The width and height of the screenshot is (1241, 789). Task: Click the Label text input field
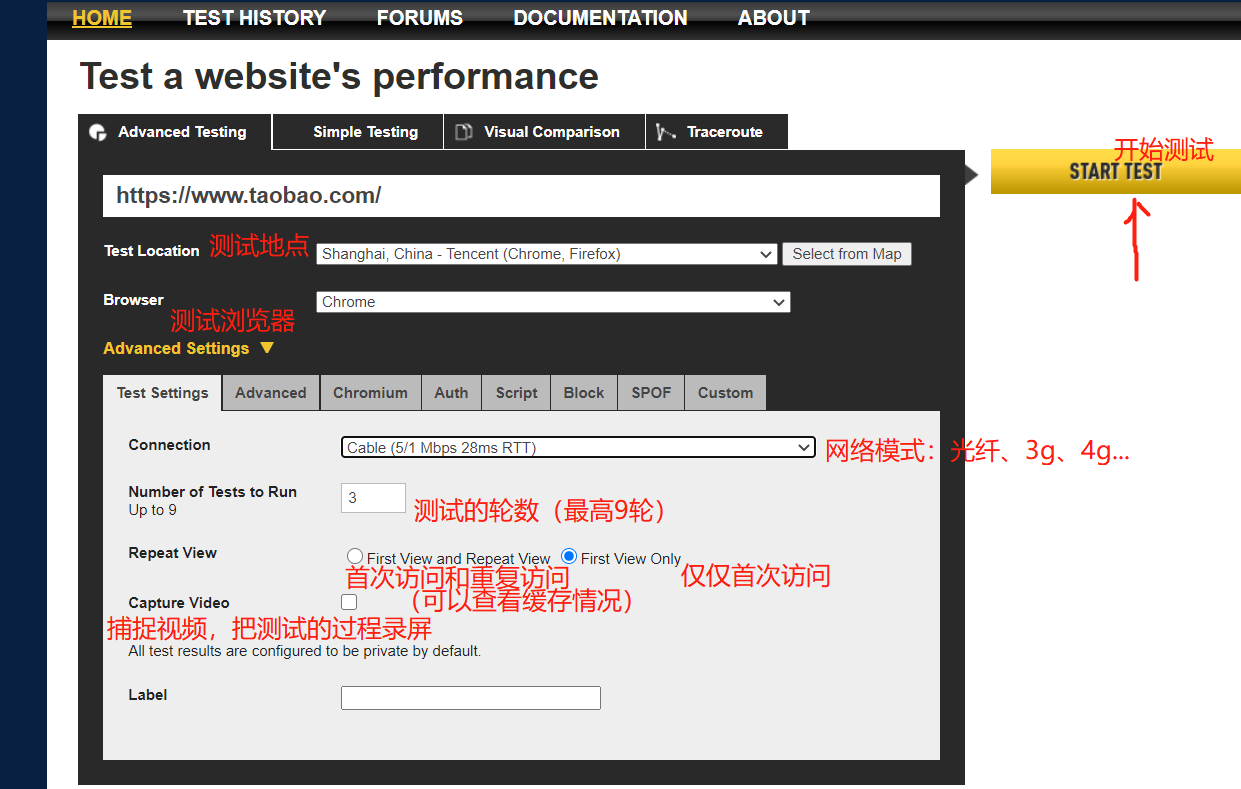click(471, 698)
